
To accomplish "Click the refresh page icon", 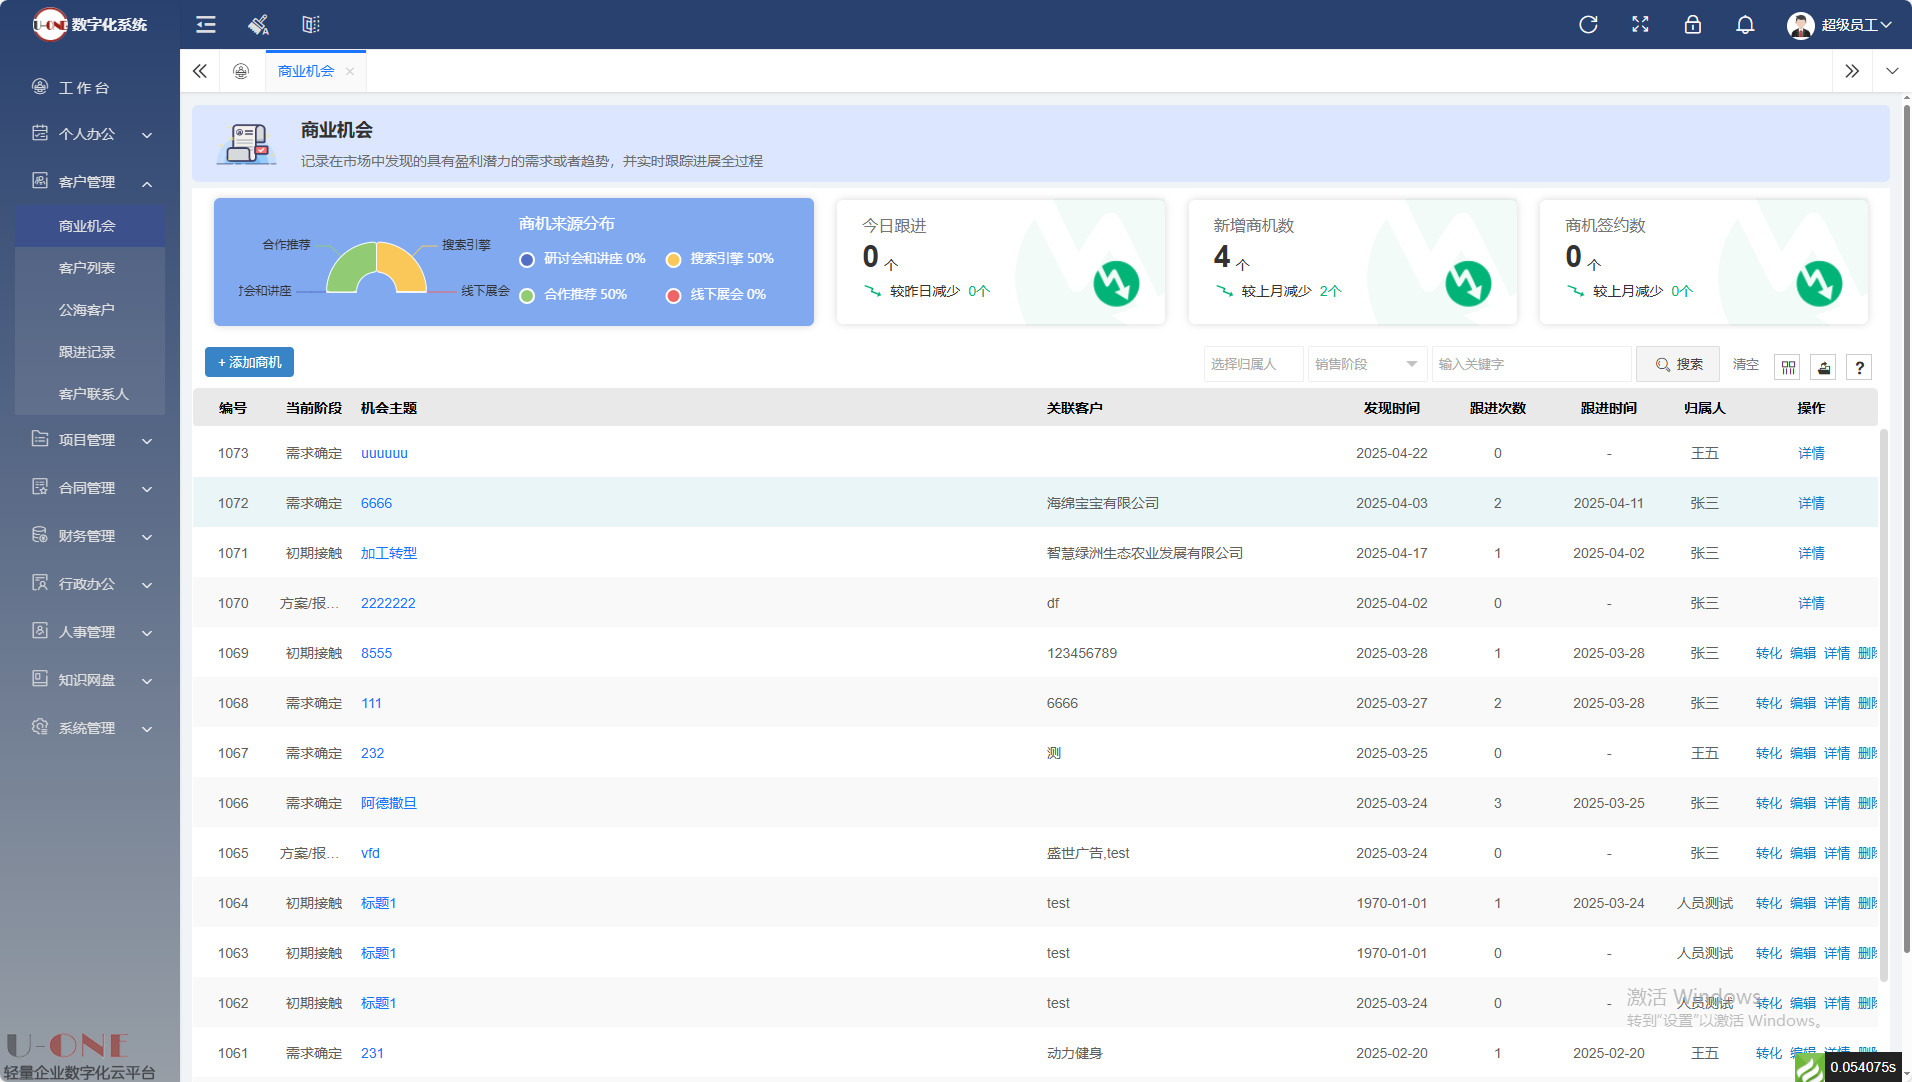I will click(x=1588, y=25).
